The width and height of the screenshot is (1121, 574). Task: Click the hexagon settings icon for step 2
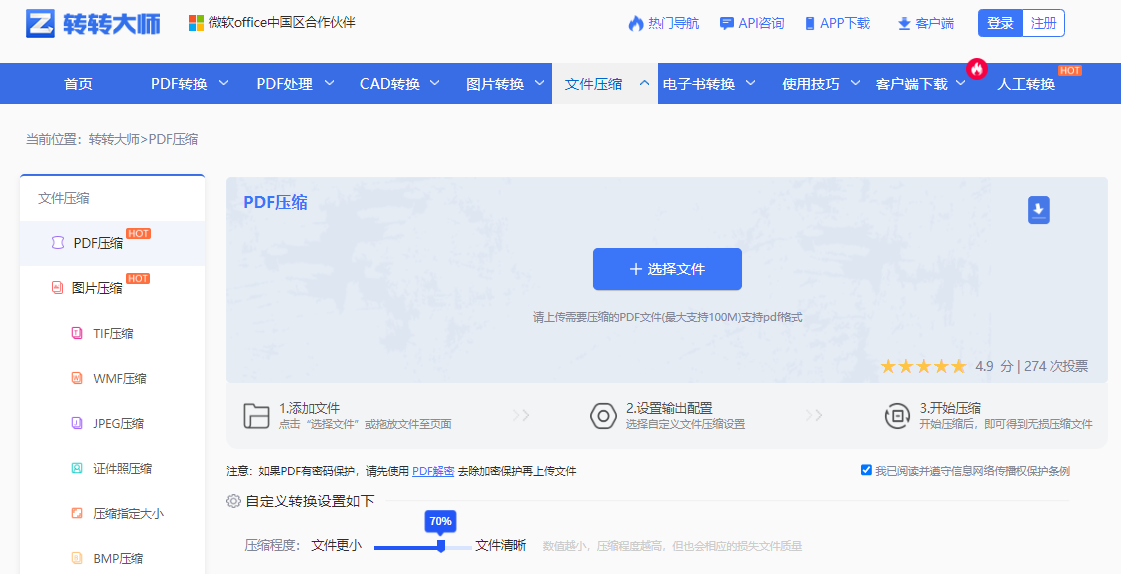tap(603, 415)
